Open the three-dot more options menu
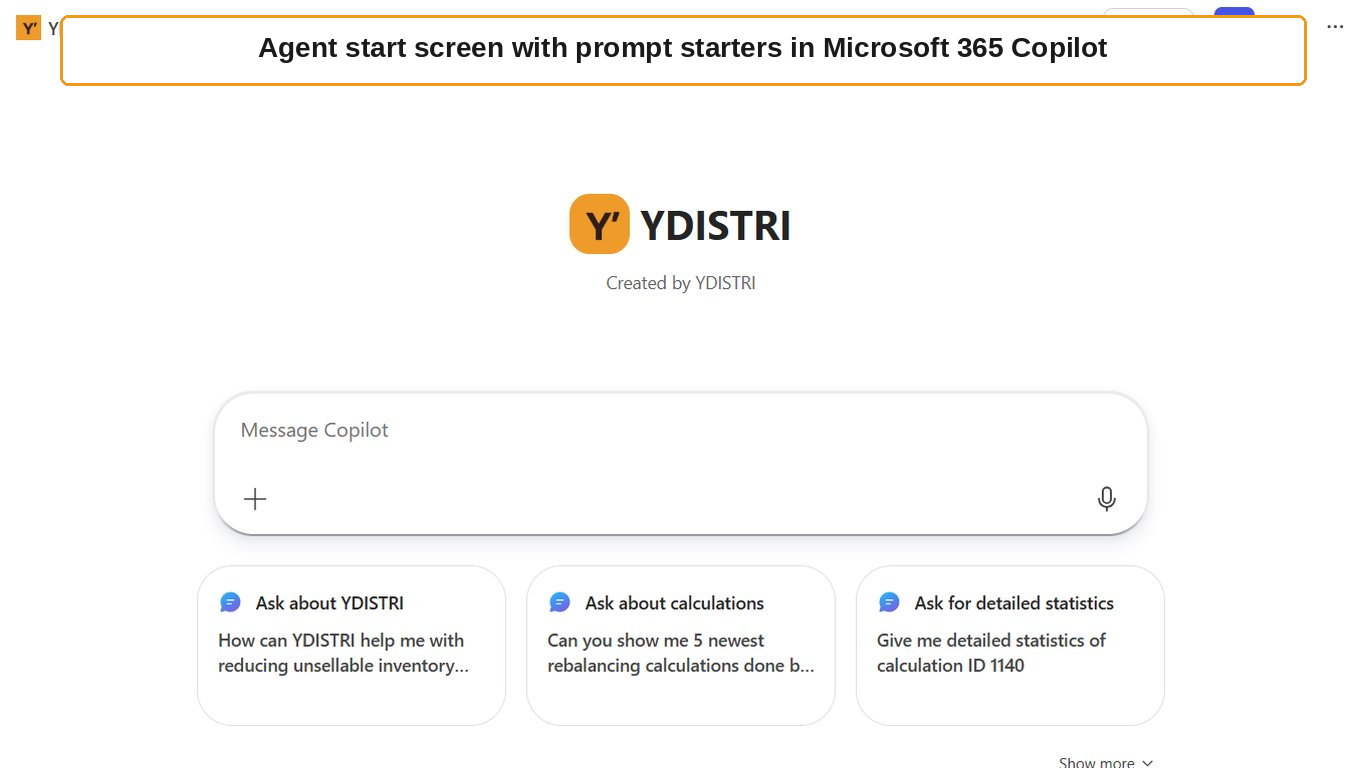 point(1335,27)
